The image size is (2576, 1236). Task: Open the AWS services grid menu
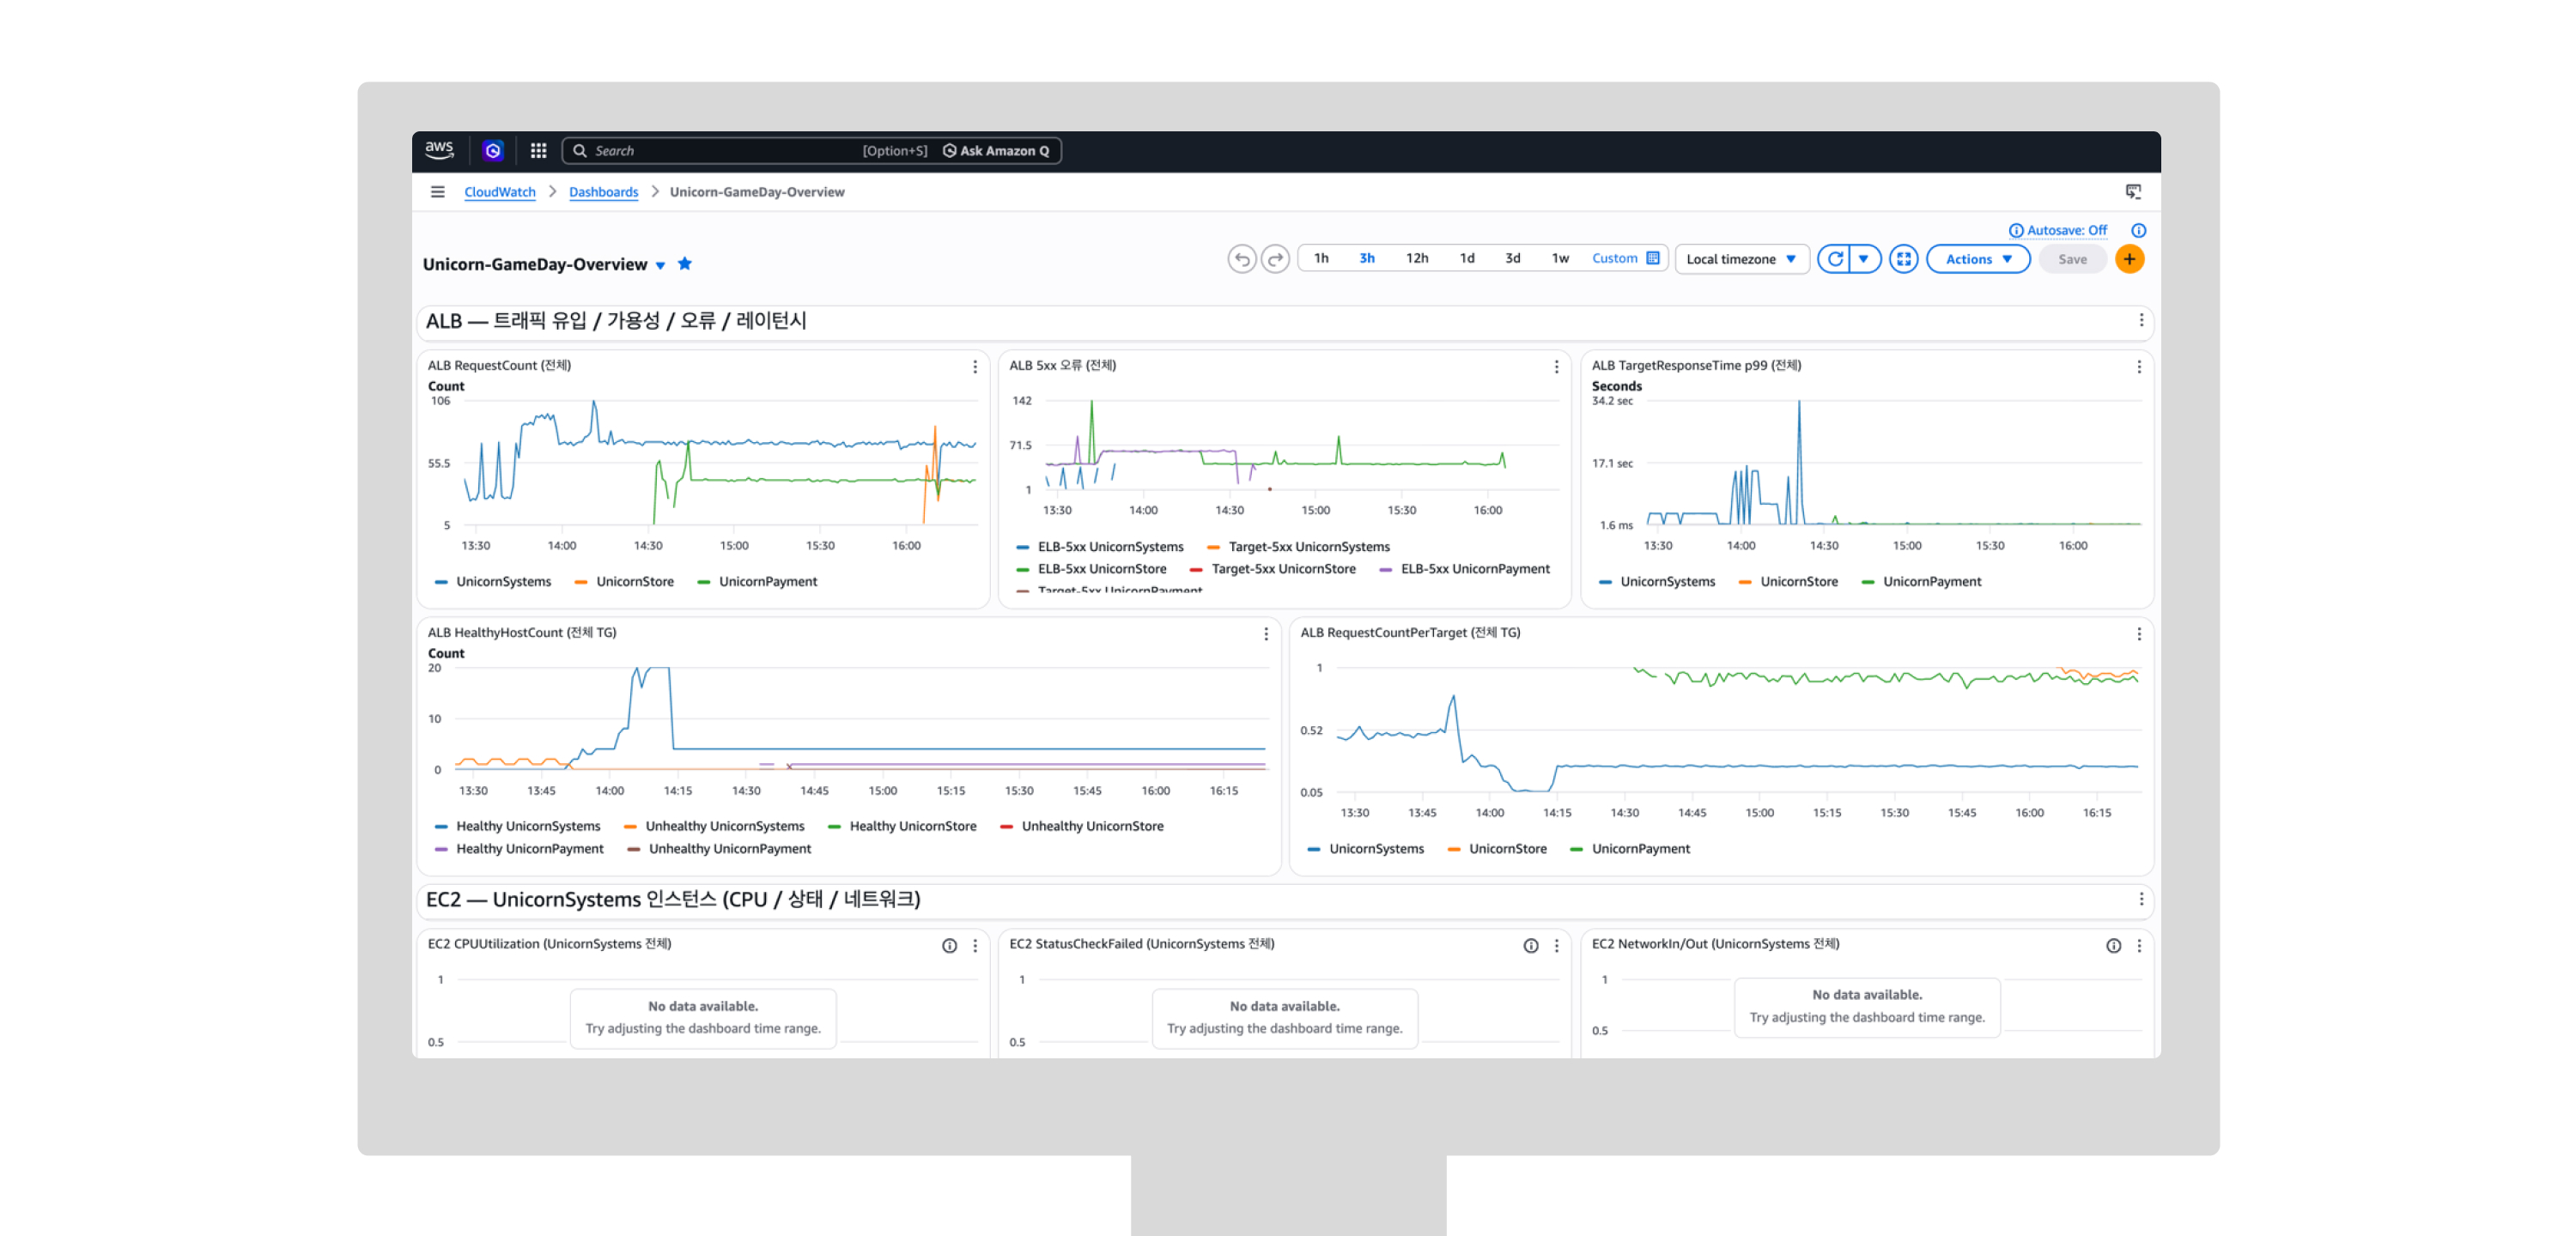click(538, 150)
